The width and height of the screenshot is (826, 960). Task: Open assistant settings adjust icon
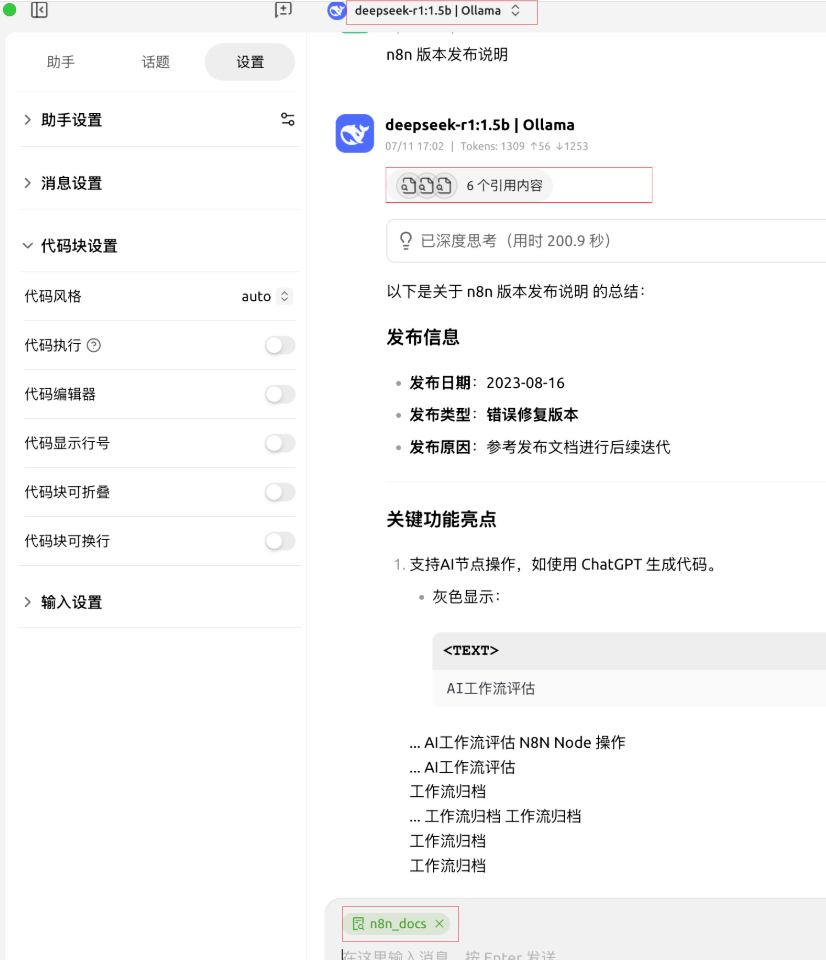tap(287, 119)
